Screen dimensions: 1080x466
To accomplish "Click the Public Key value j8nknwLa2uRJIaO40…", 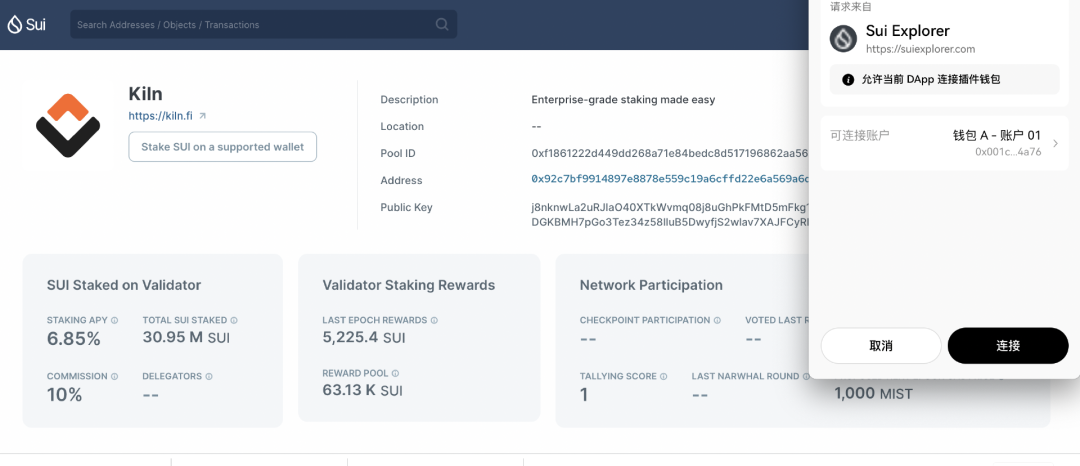I will click(x=669, y=215).
